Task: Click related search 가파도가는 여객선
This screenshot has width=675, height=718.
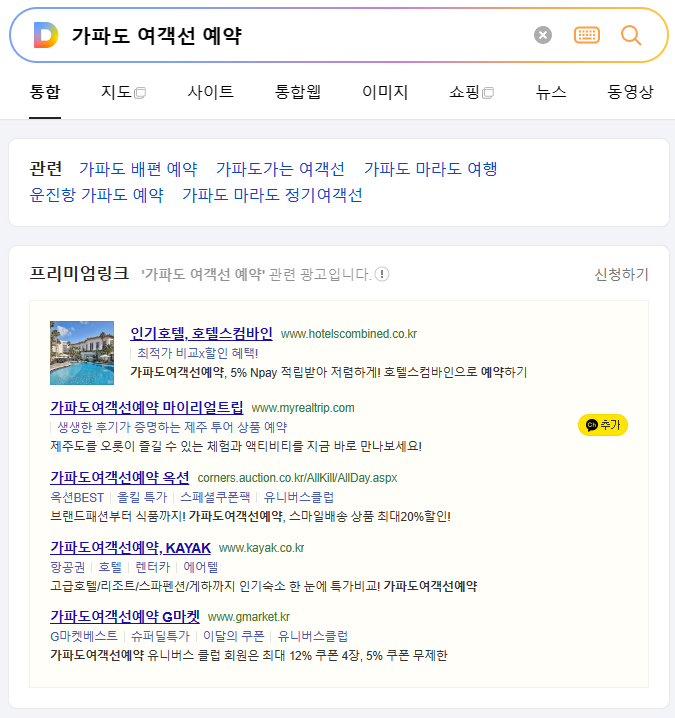Action: click(x=280, y=169)
